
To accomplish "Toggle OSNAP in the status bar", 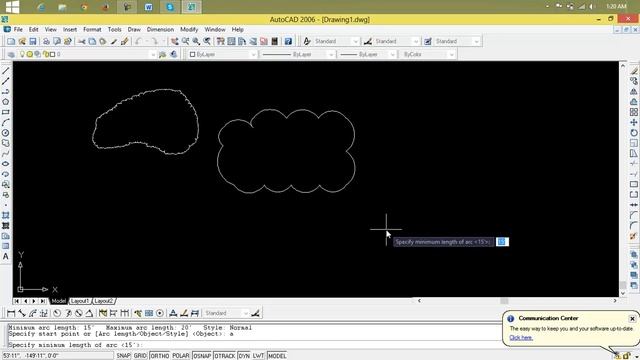I will pos(202,356).
